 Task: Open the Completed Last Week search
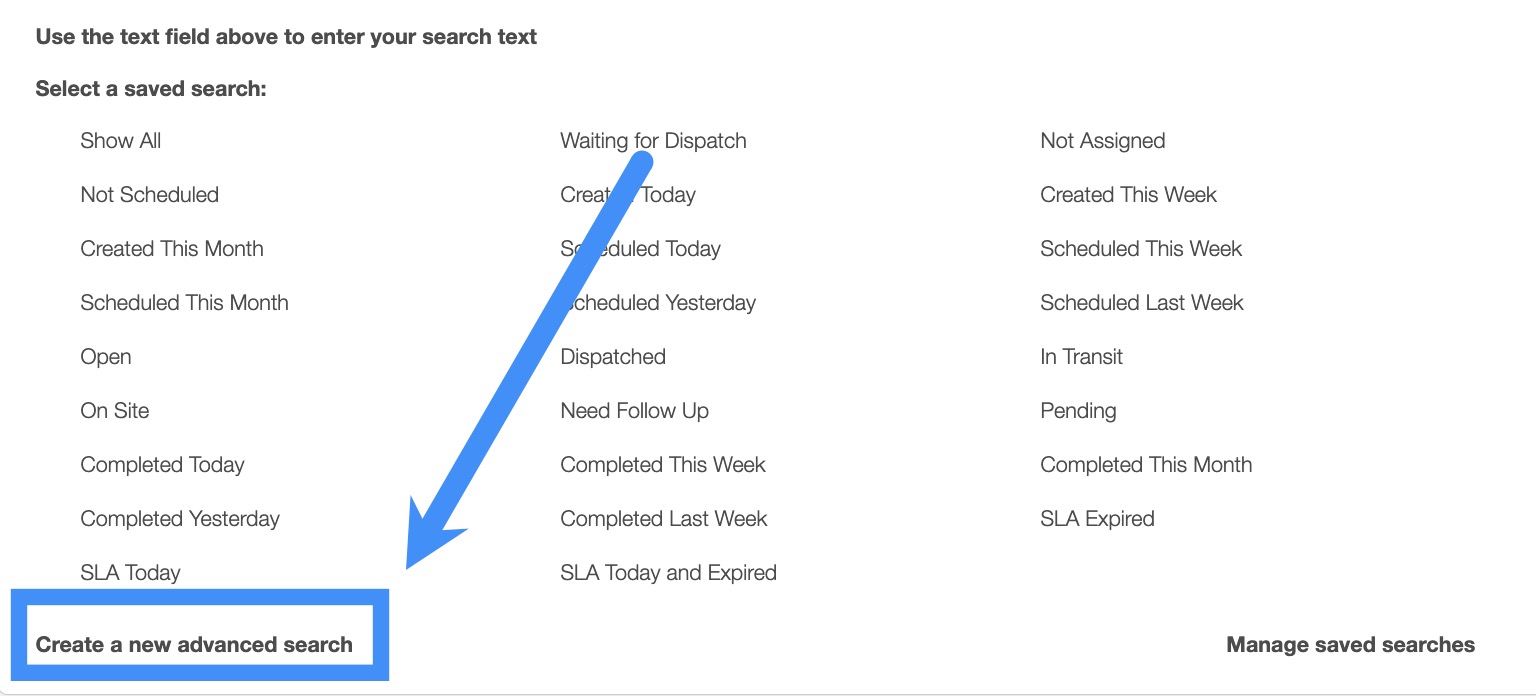point(663,519)
